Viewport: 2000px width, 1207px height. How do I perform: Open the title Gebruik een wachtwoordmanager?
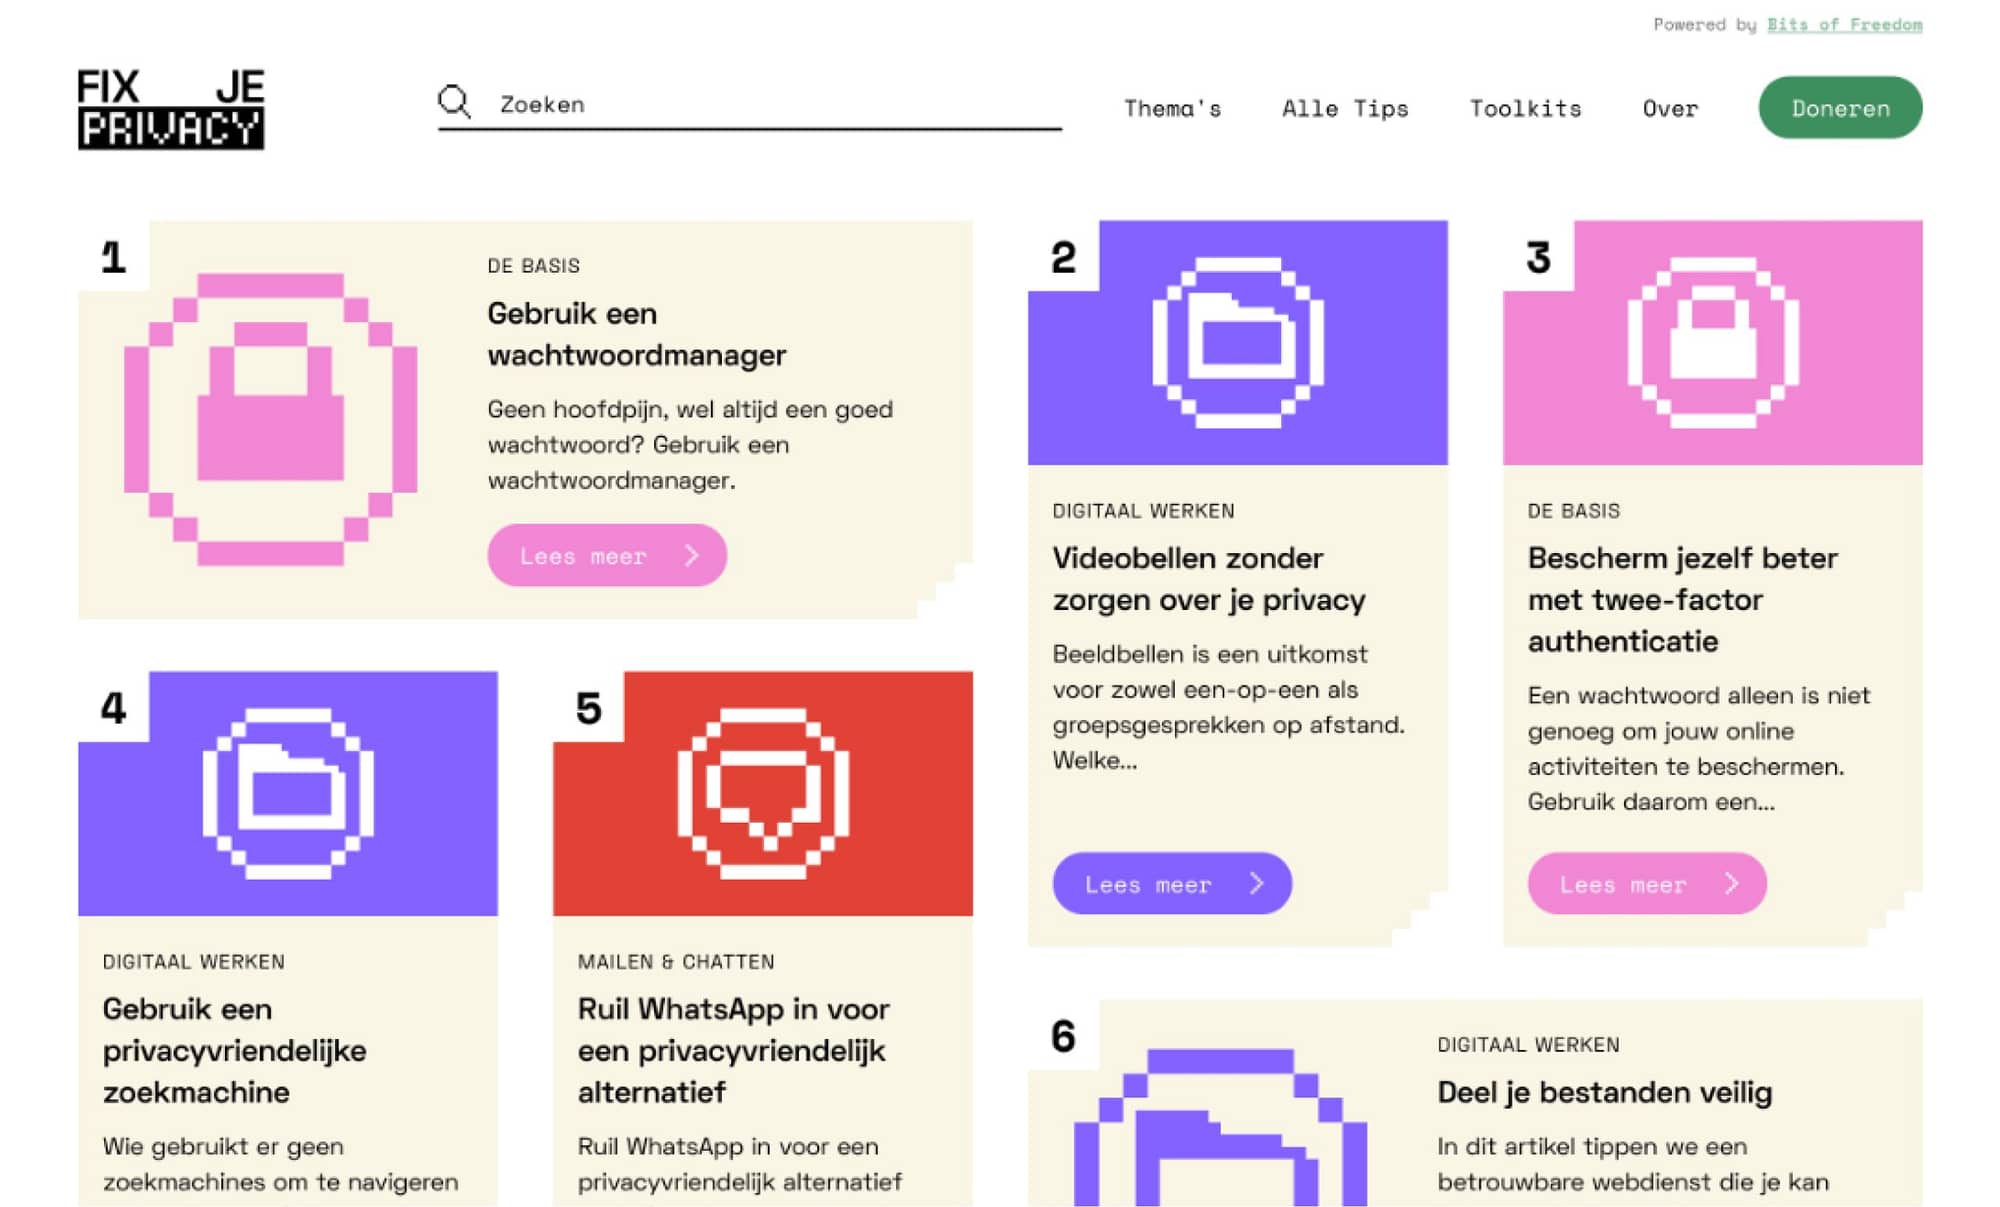click(637, 334)
